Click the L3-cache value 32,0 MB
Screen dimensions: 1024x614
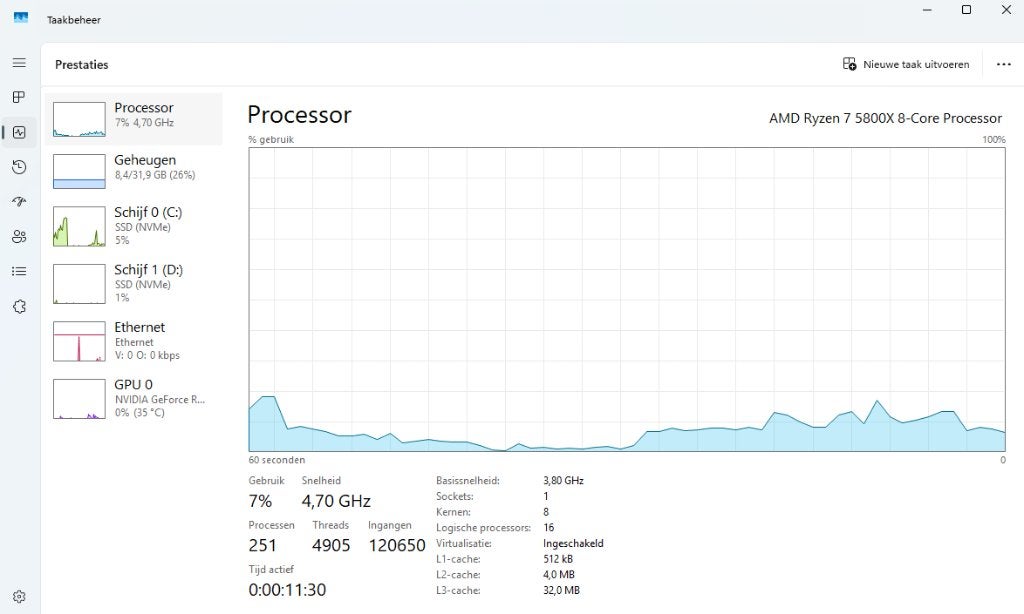point(561,590)
